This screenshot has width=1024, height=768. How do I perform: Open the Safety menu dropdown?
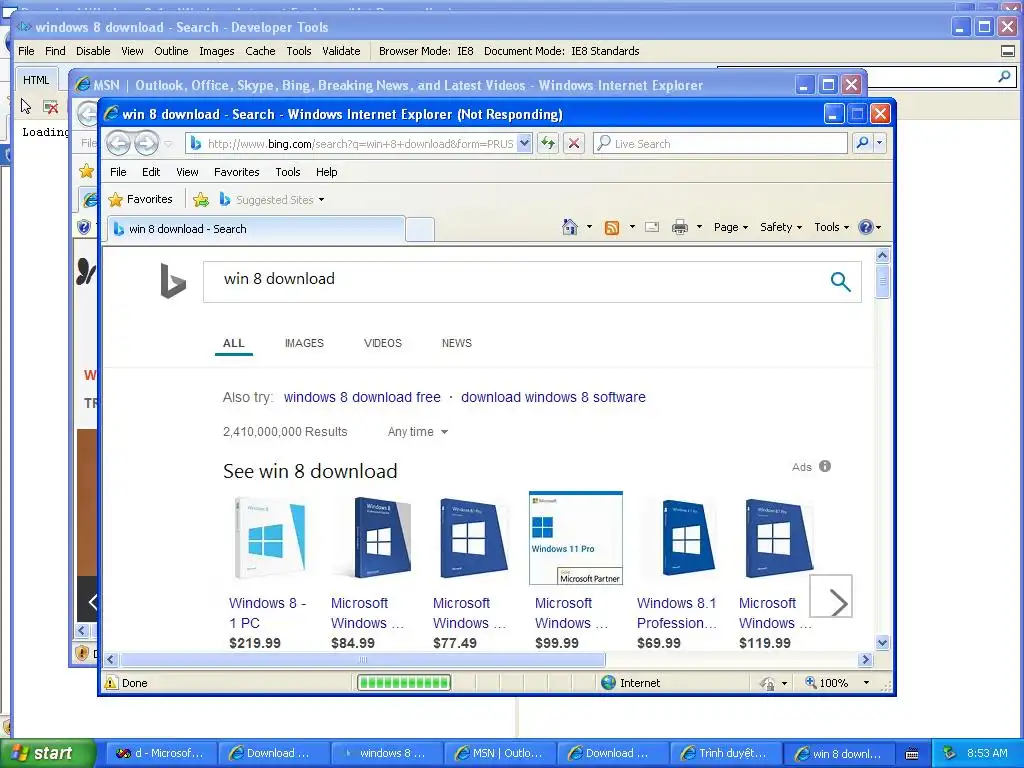[780, 227]
